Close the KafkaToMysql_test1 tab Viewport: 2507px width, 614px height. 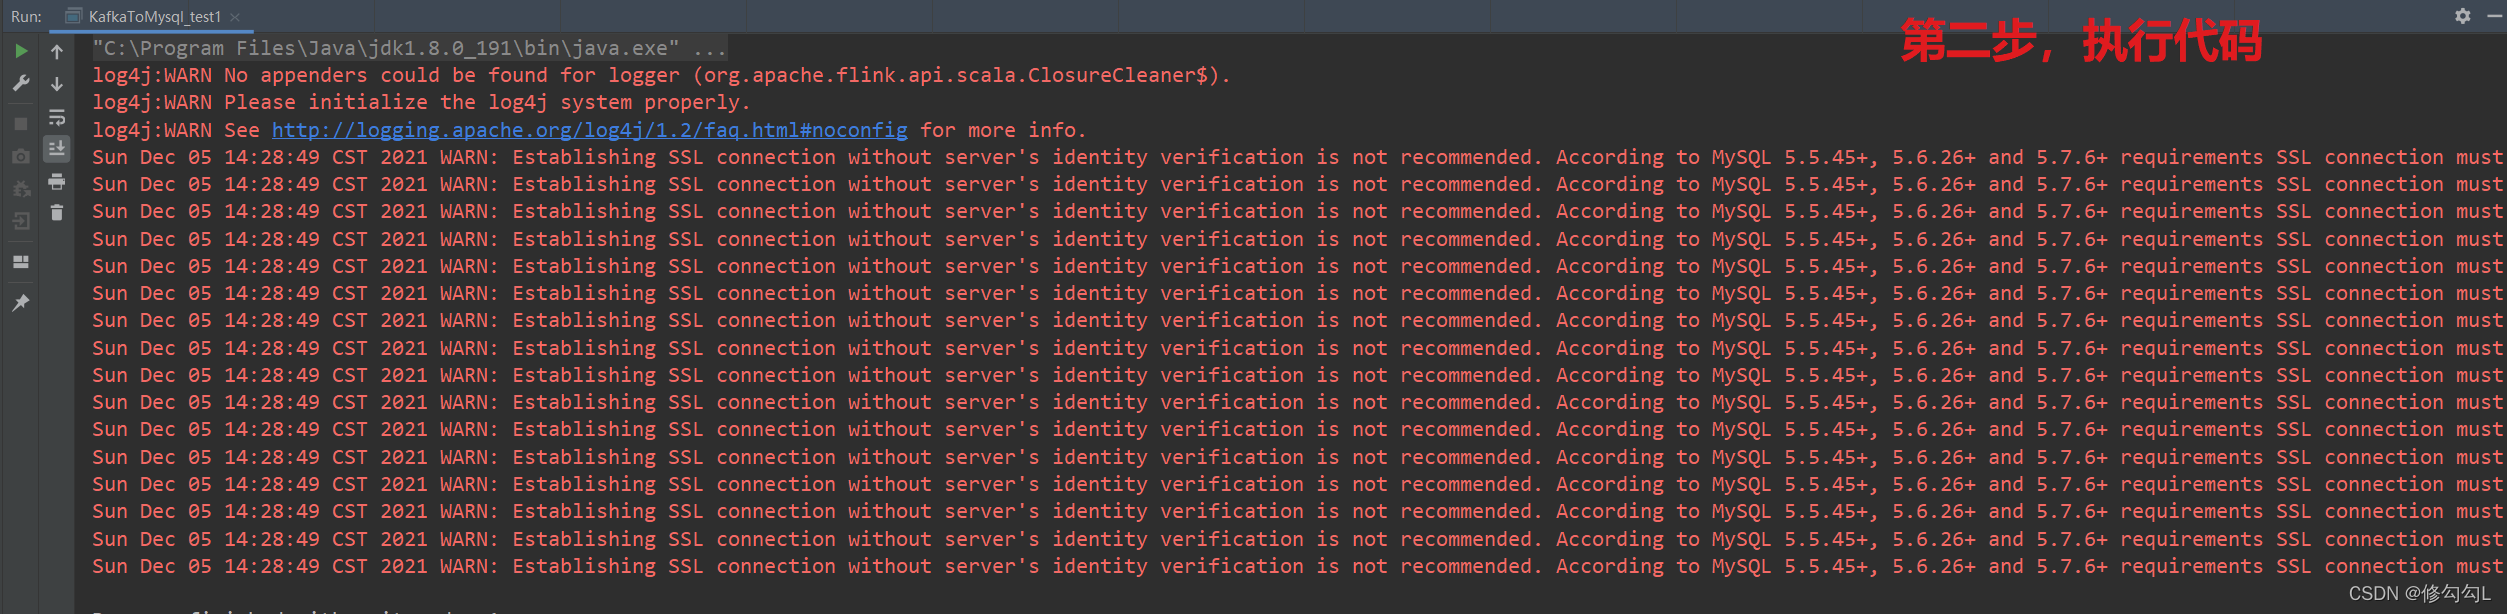coord(235,17)
